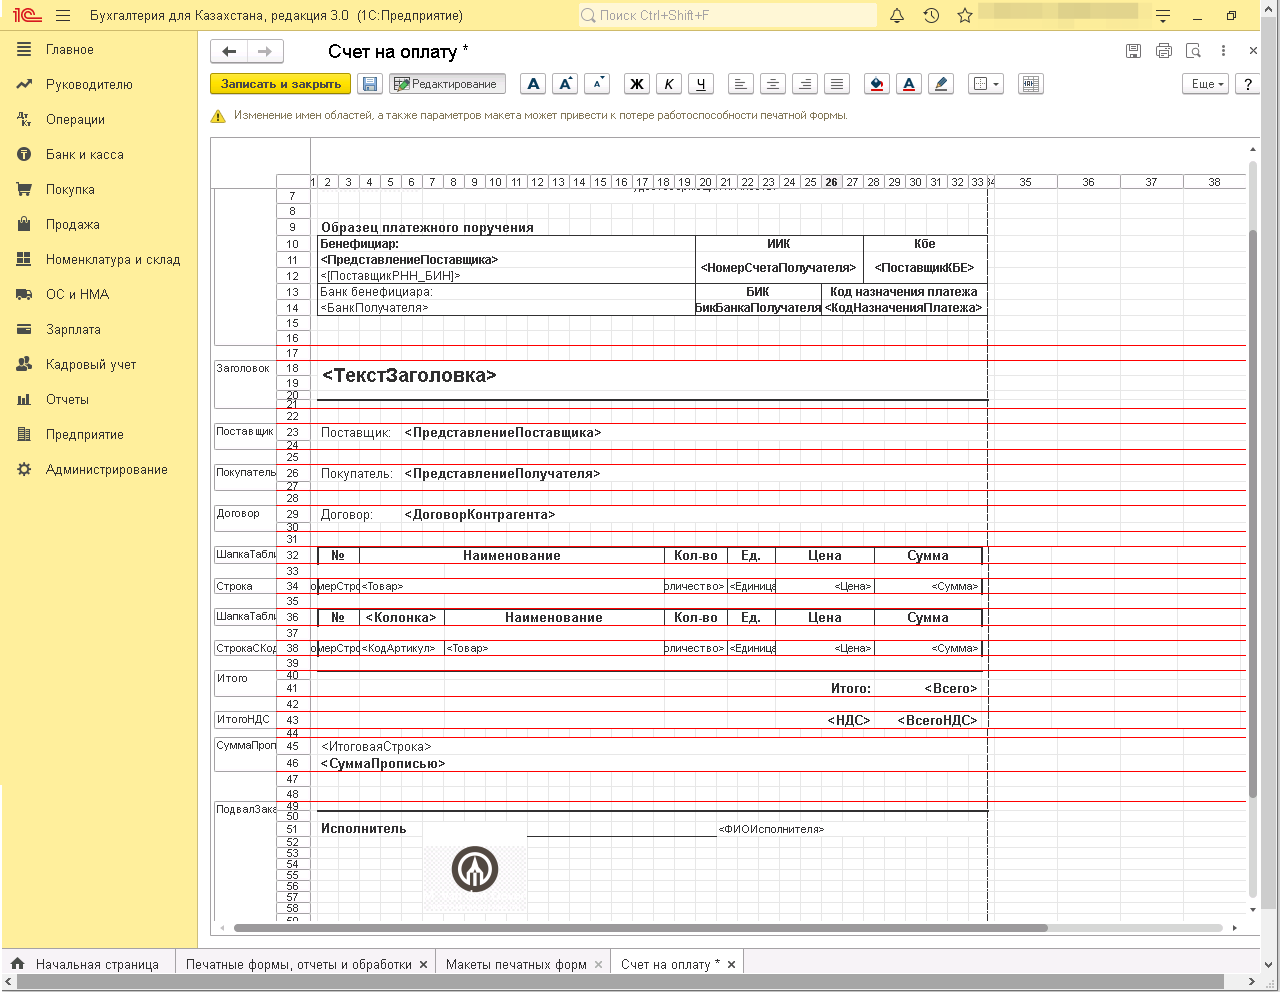
Task: Click the logo image in the template
Action: (475, 868)
